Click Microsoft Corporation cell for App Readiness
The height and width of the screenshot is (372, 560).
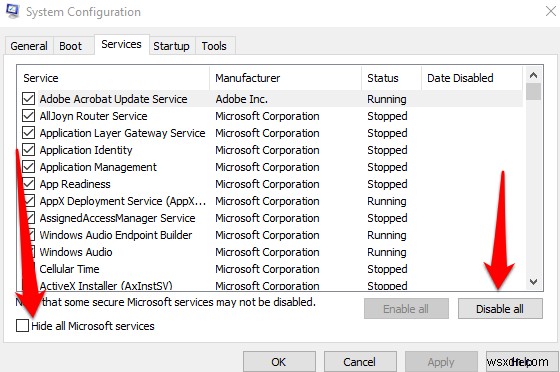267,184
